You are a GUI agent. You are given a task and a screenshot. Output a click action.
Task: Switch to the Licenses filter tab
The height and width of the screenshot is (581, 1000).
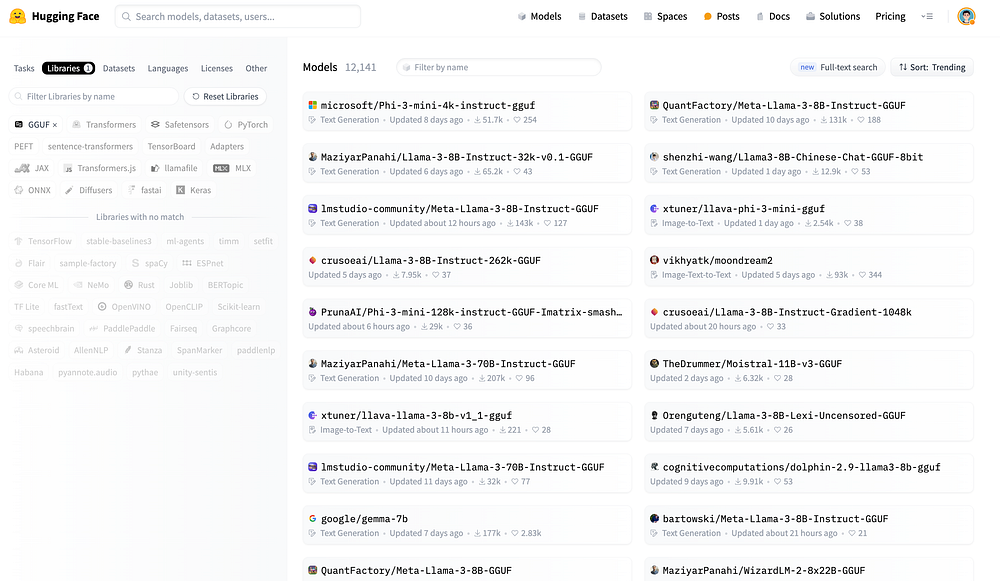(x=217, y=68)
